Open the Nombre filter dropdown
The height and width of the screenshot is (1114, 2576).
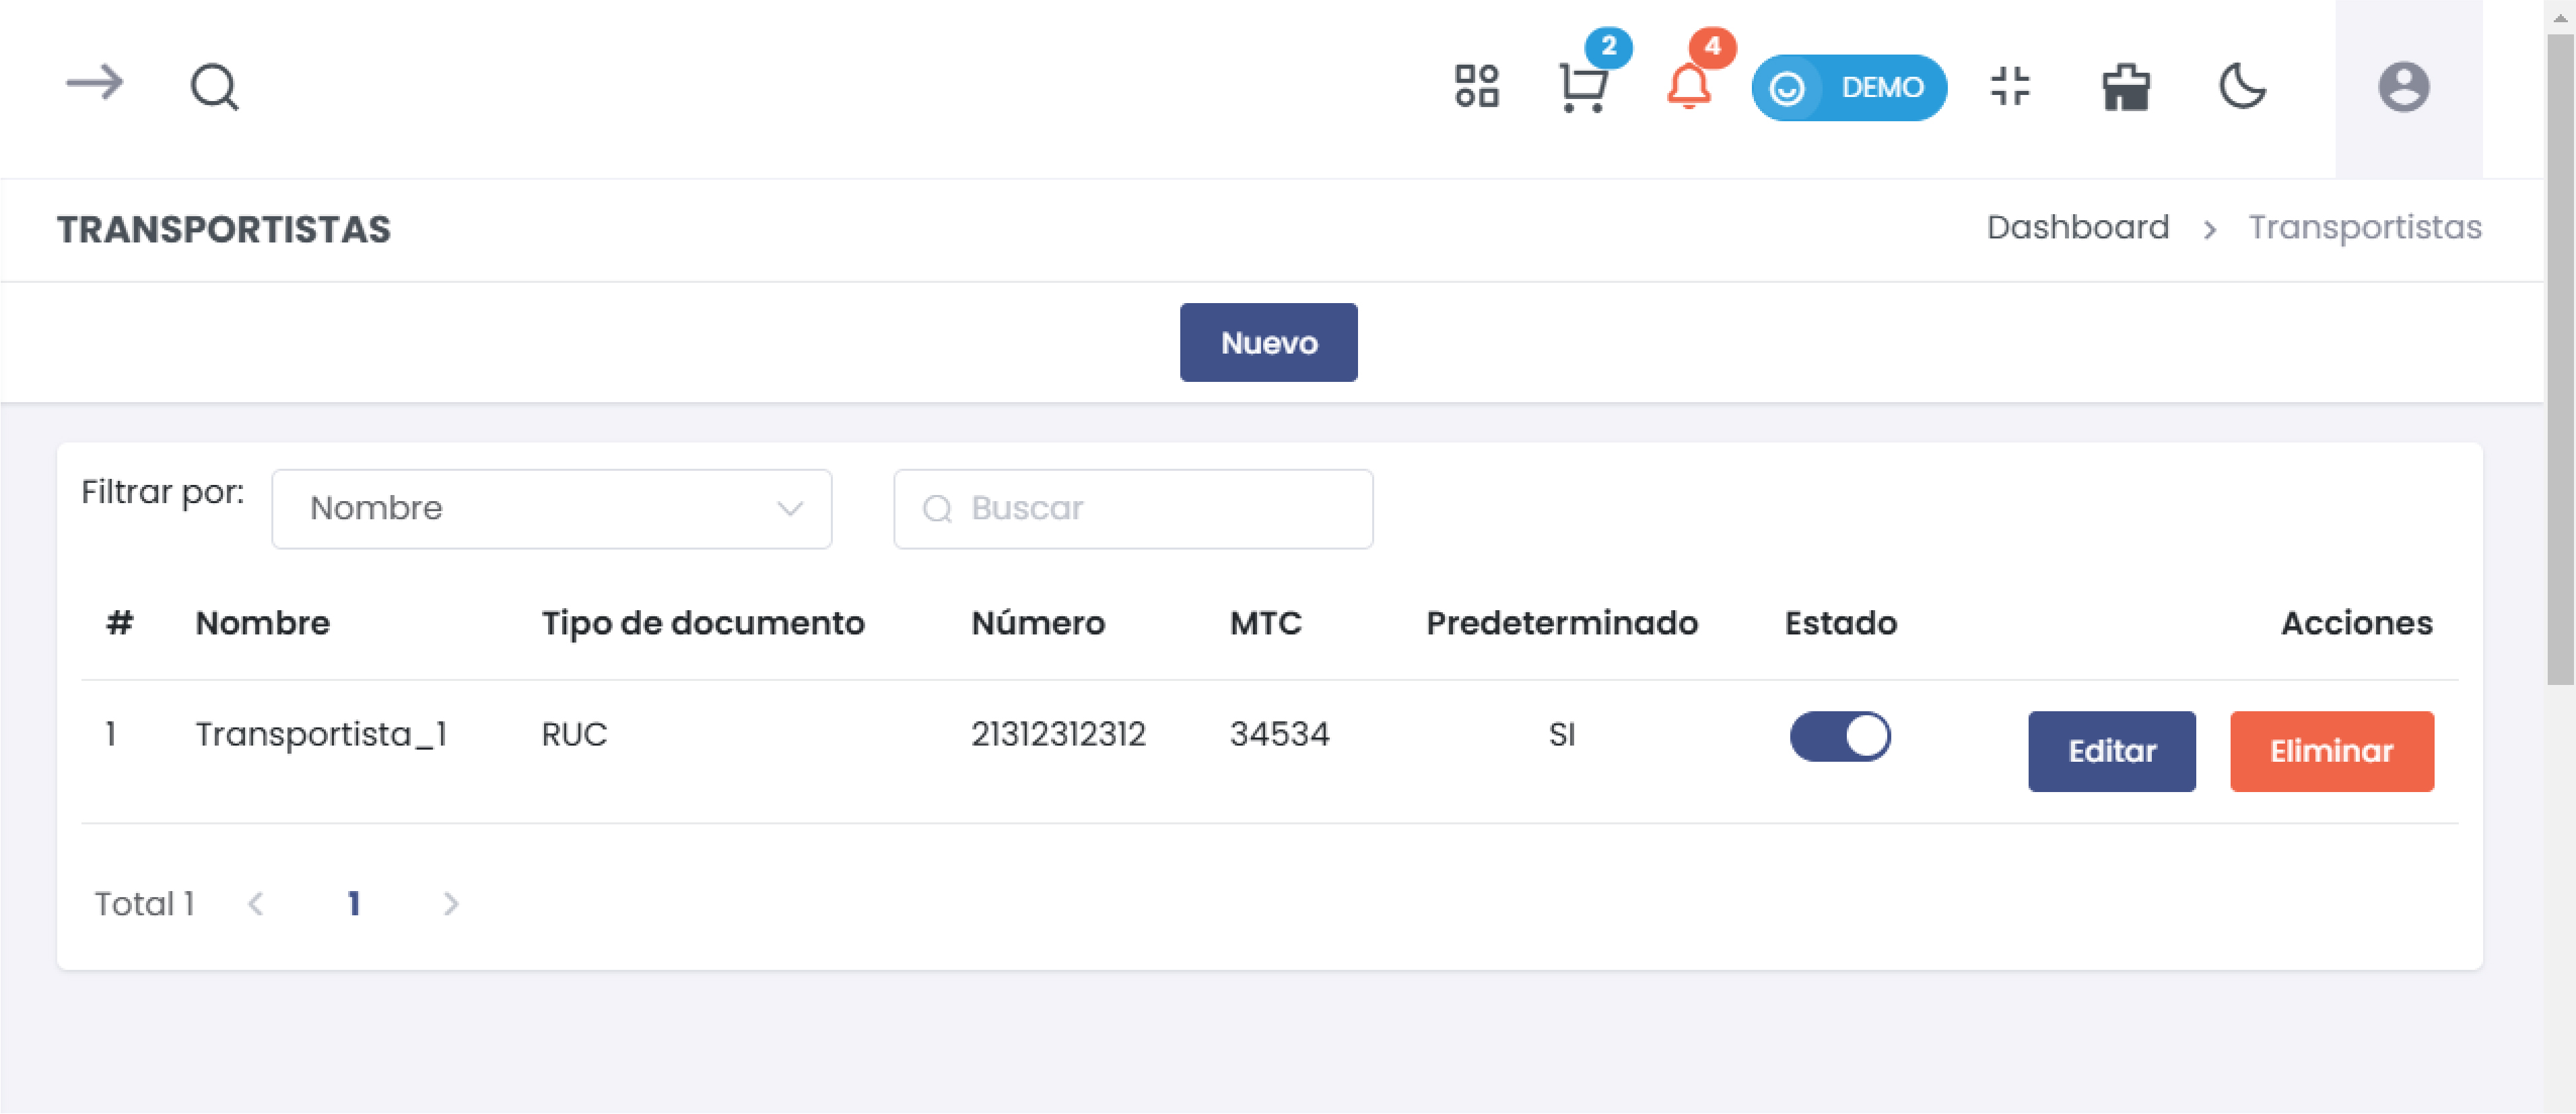pyautogui.click(x=551, y=508)
